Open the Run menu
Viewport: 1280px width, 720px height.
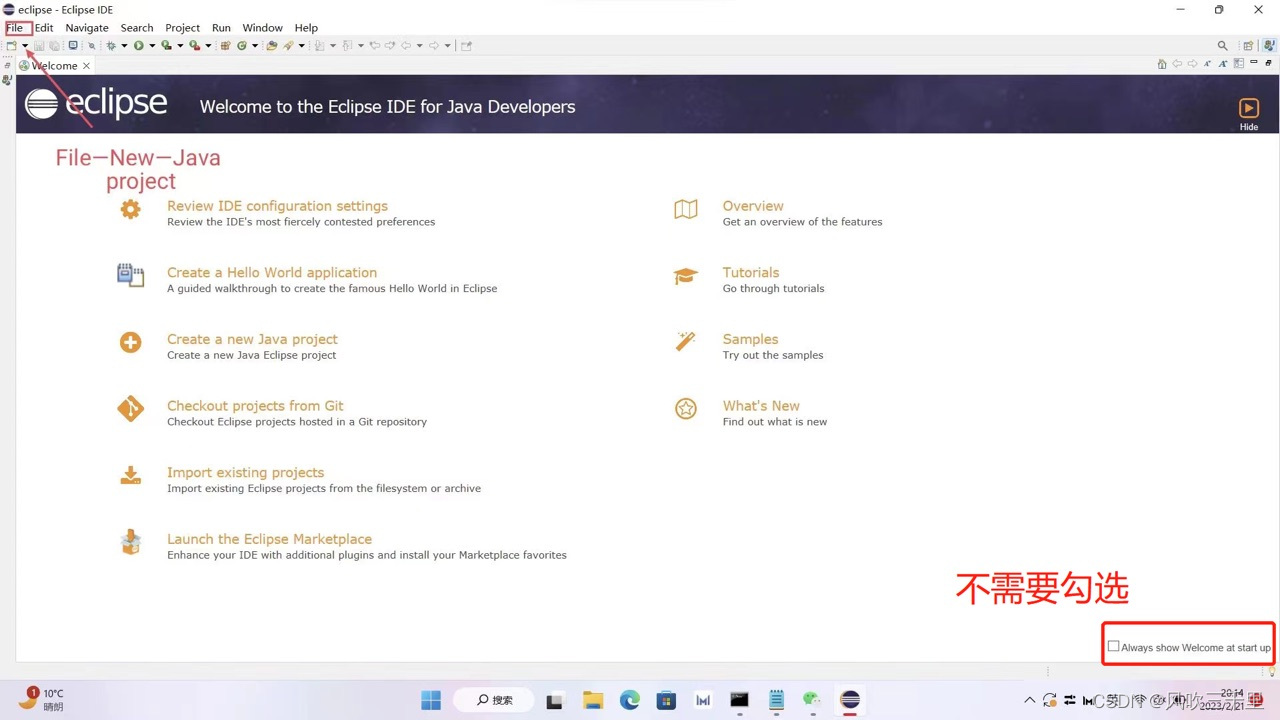pos(221,28)
